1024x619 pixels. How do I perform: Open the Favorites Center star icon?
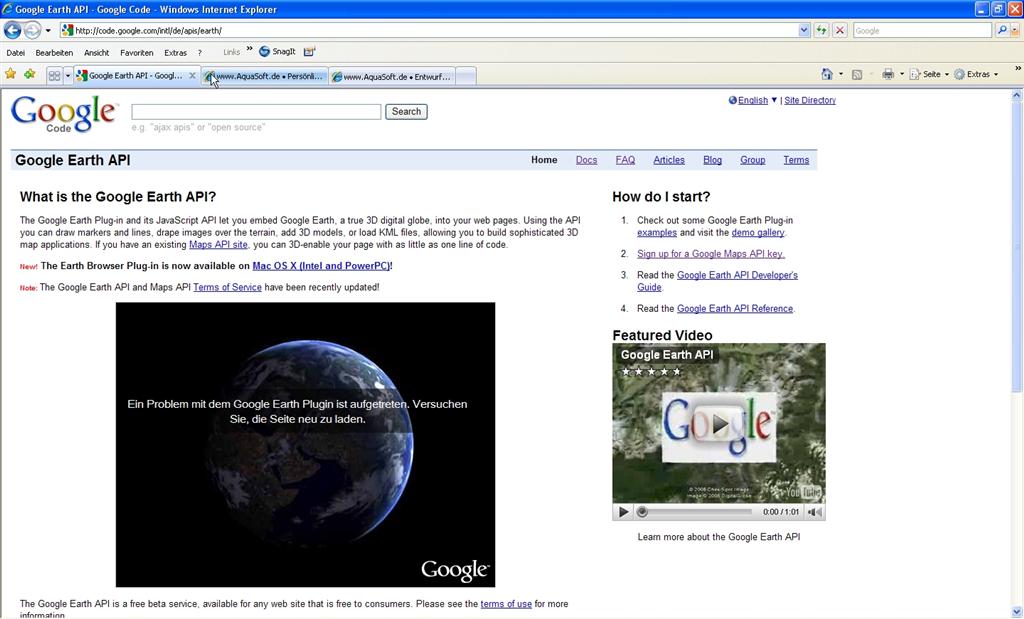pyautogui.click(x=11, y=75)
